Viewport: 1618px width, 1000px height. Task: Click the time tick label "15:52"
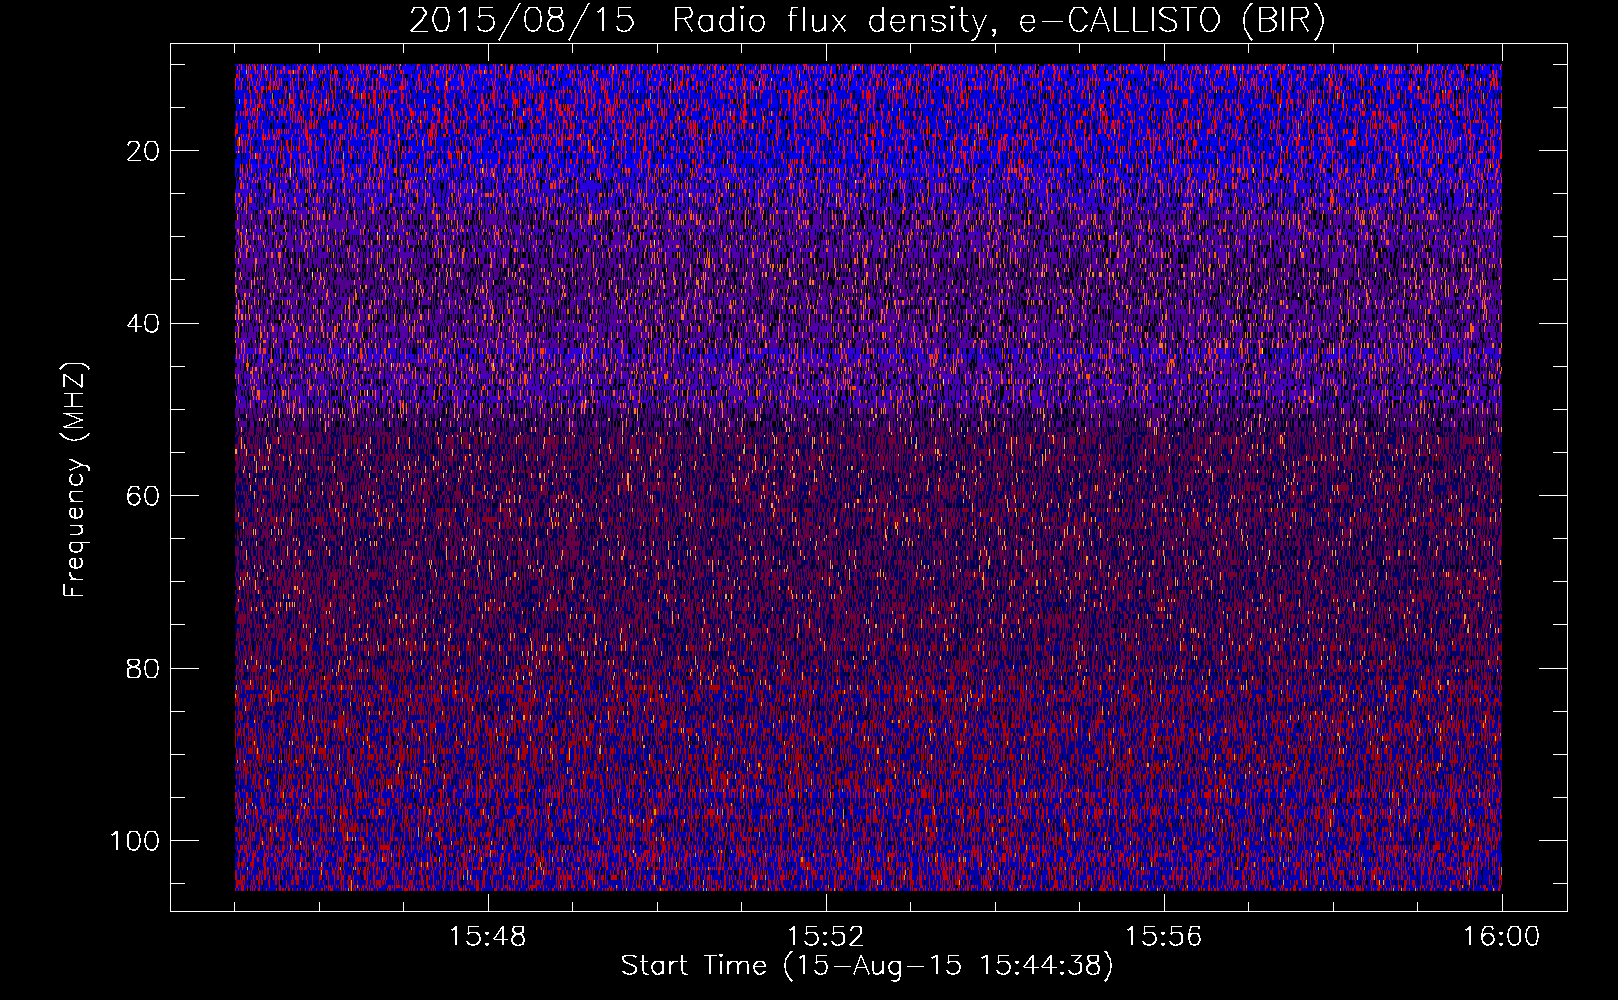826,937
